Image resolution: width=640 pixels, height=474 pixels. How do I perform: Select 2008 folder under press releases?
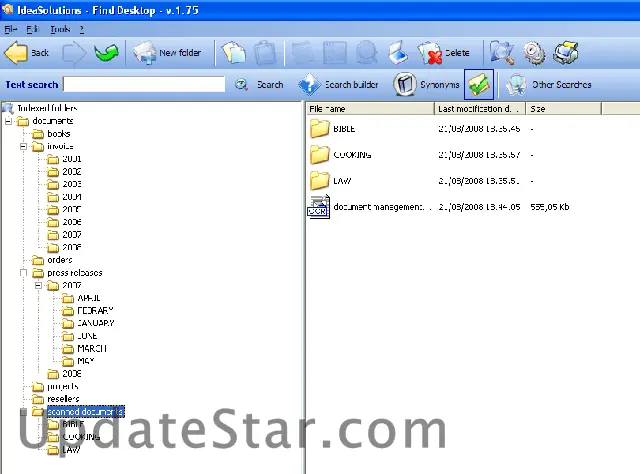72,374
